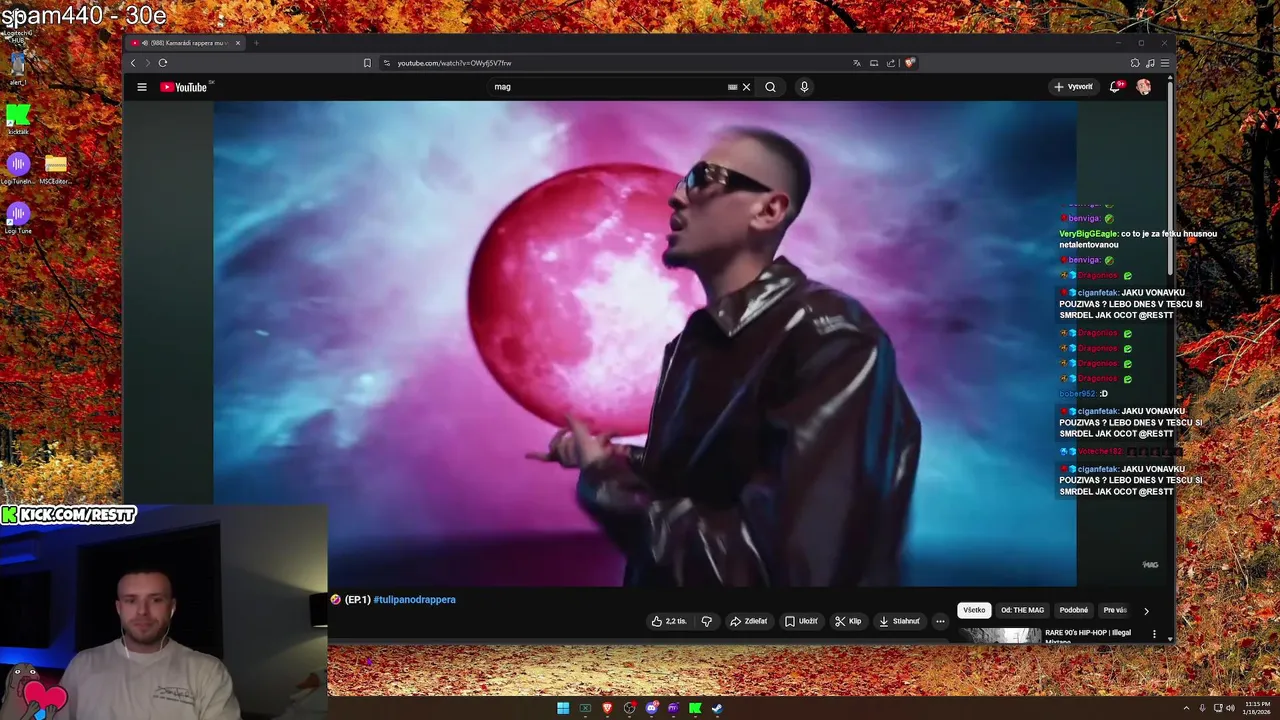The width and height of the screenshot is (1280, 720).
Task: Open more actions three-dot menu
Action: click(940, 621)
